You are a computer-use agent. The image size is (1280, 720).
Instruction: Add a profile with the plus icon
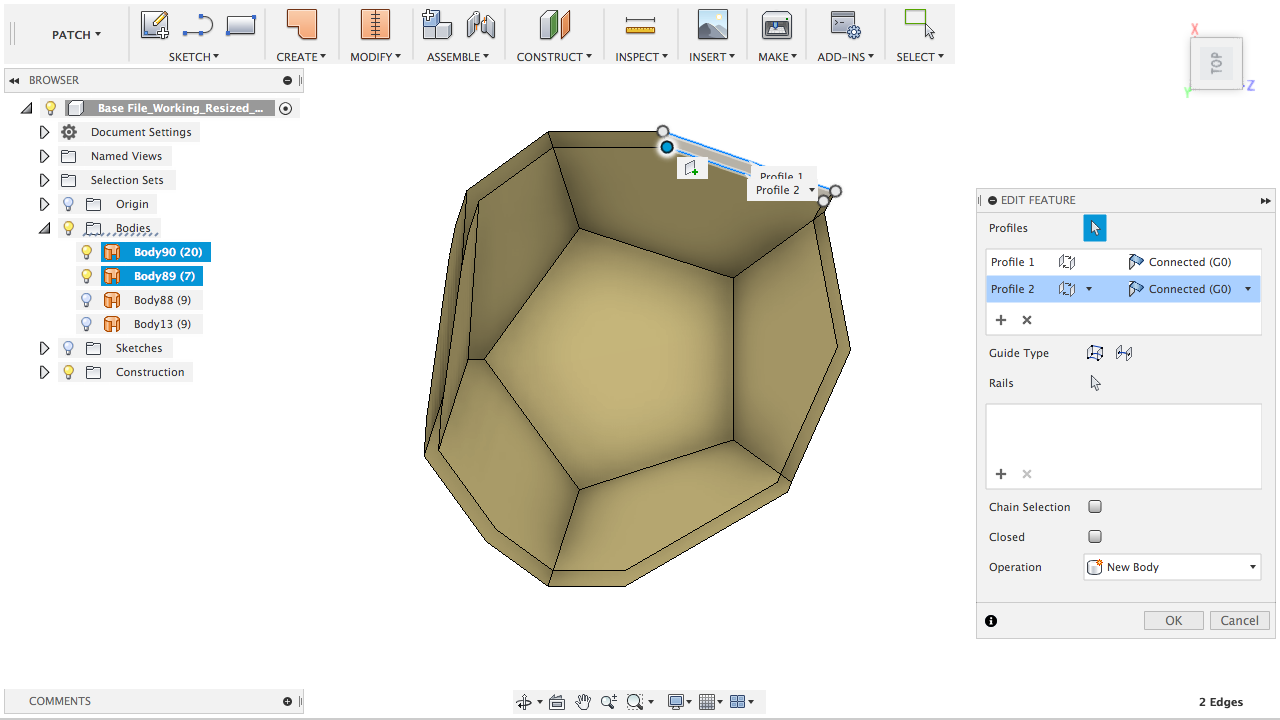(x=1001, y=320)
